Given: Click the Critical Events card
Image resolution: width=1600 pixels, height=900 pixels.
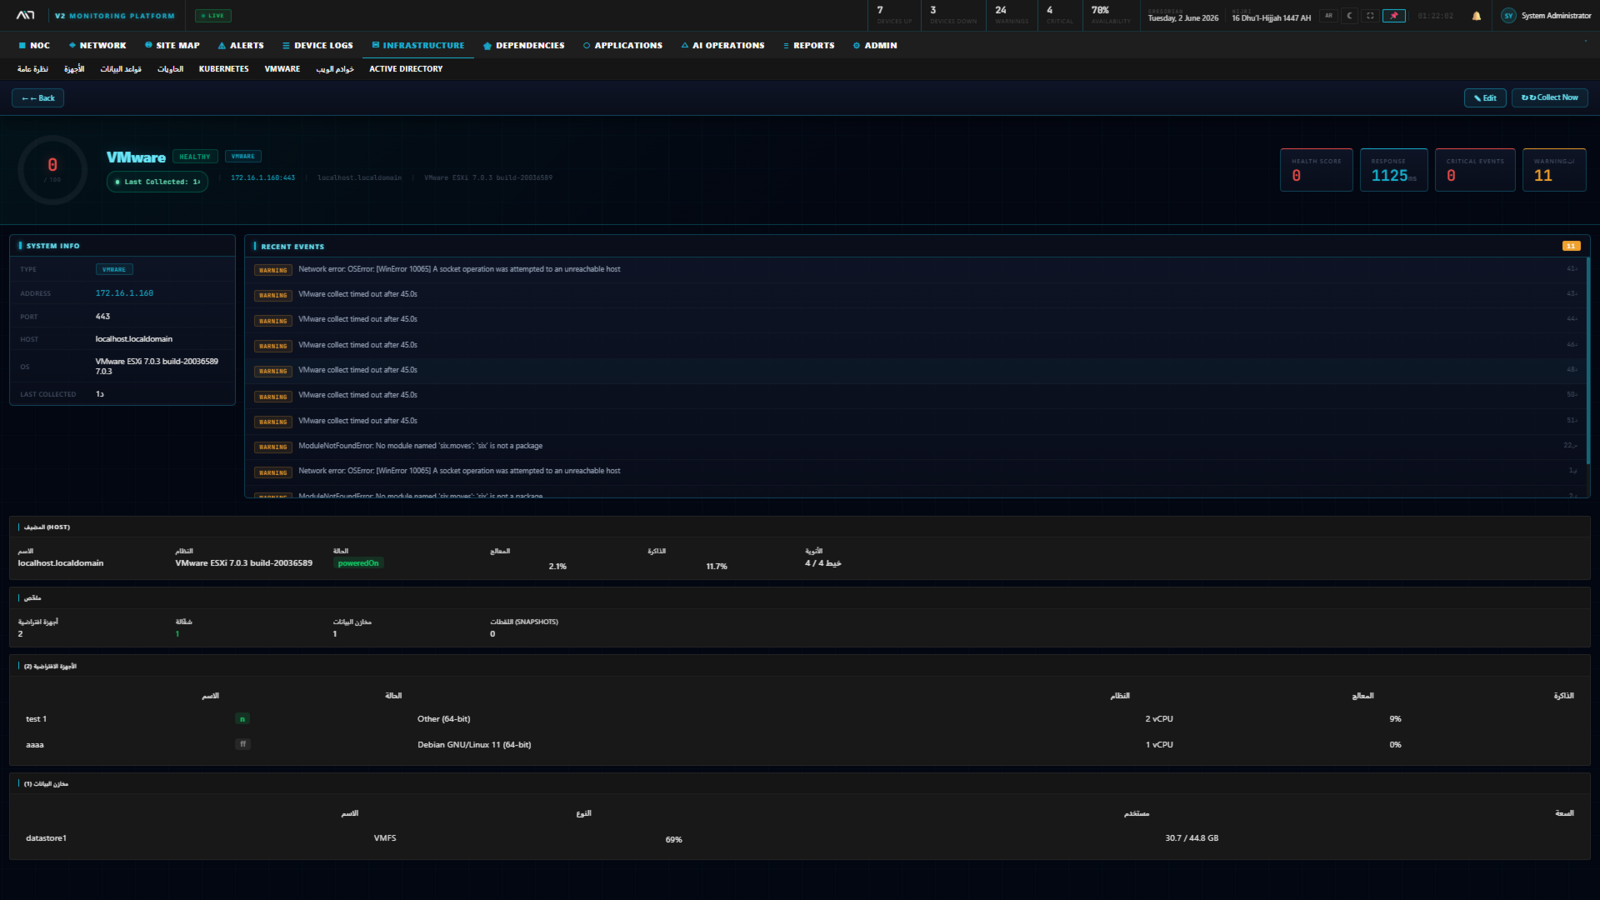Looking at the screenshot, I should click(1475, 170).
